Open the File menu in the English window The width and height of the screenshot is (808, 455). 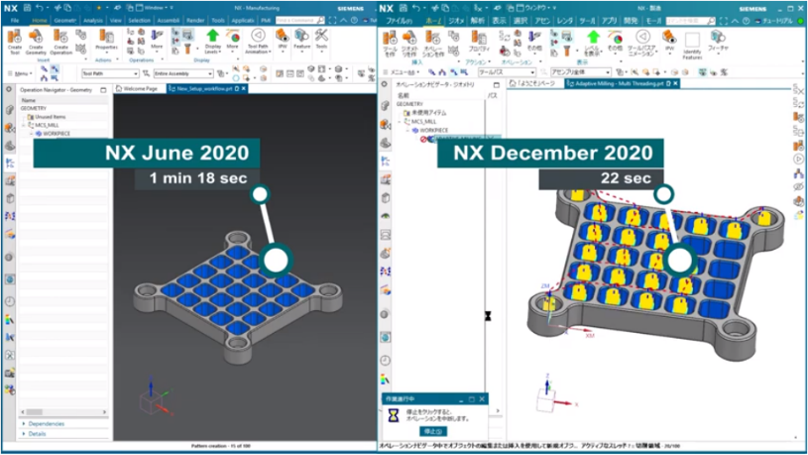tap(15, 21)
